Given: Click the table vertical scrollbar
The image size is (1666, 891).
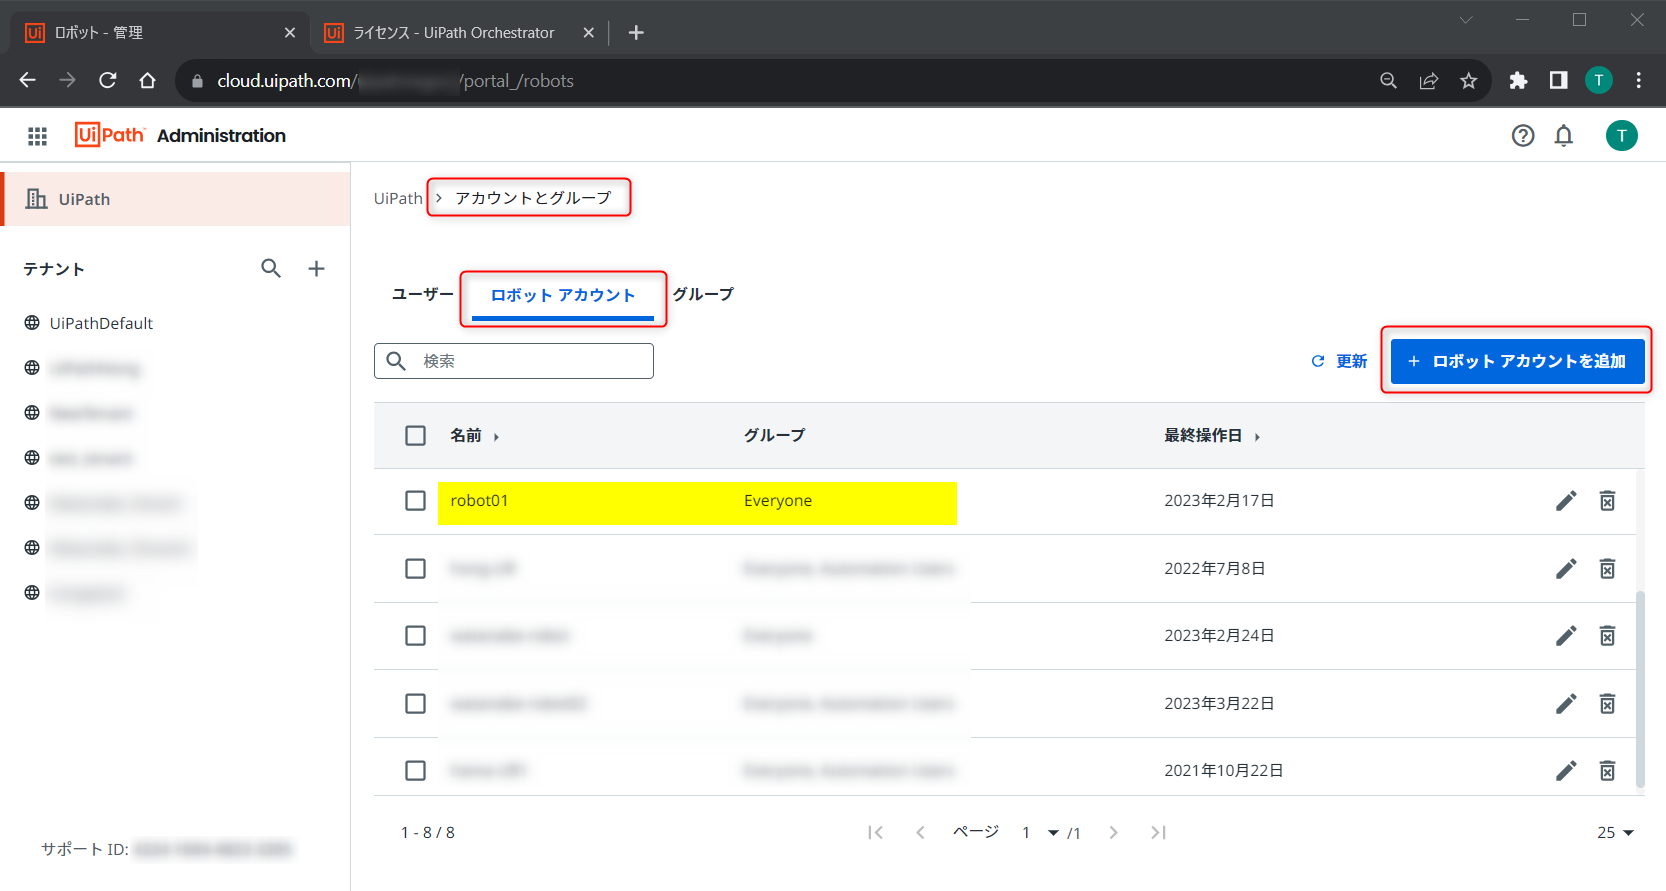Looking at the screenshot, I should (1639, 690).
